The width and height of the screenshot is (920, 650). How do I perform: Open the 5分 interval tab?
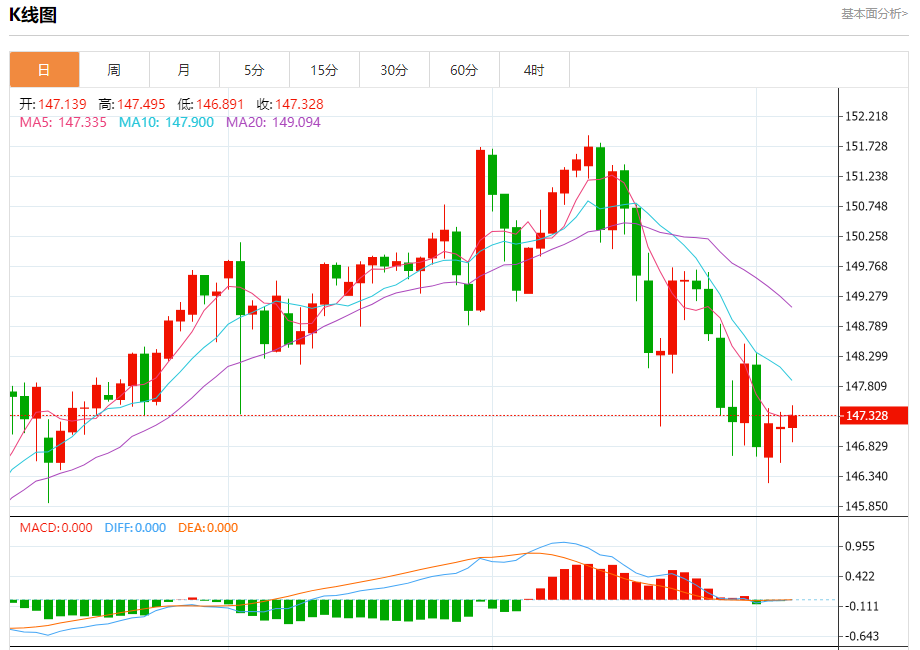click(x=254, y=70)
